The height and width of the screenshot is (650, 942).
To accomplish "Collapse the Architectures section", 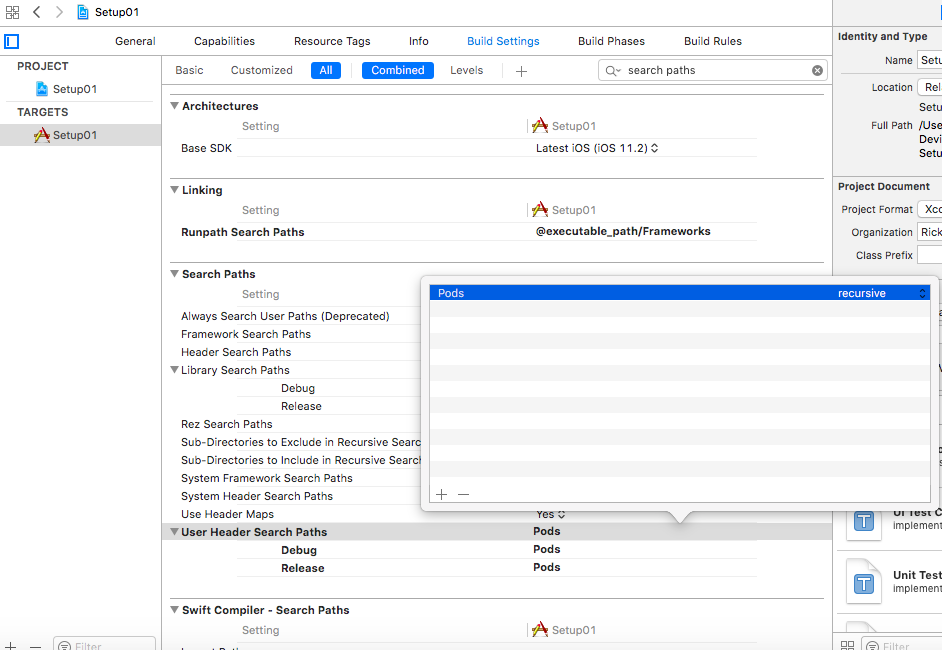I will 174,106.
